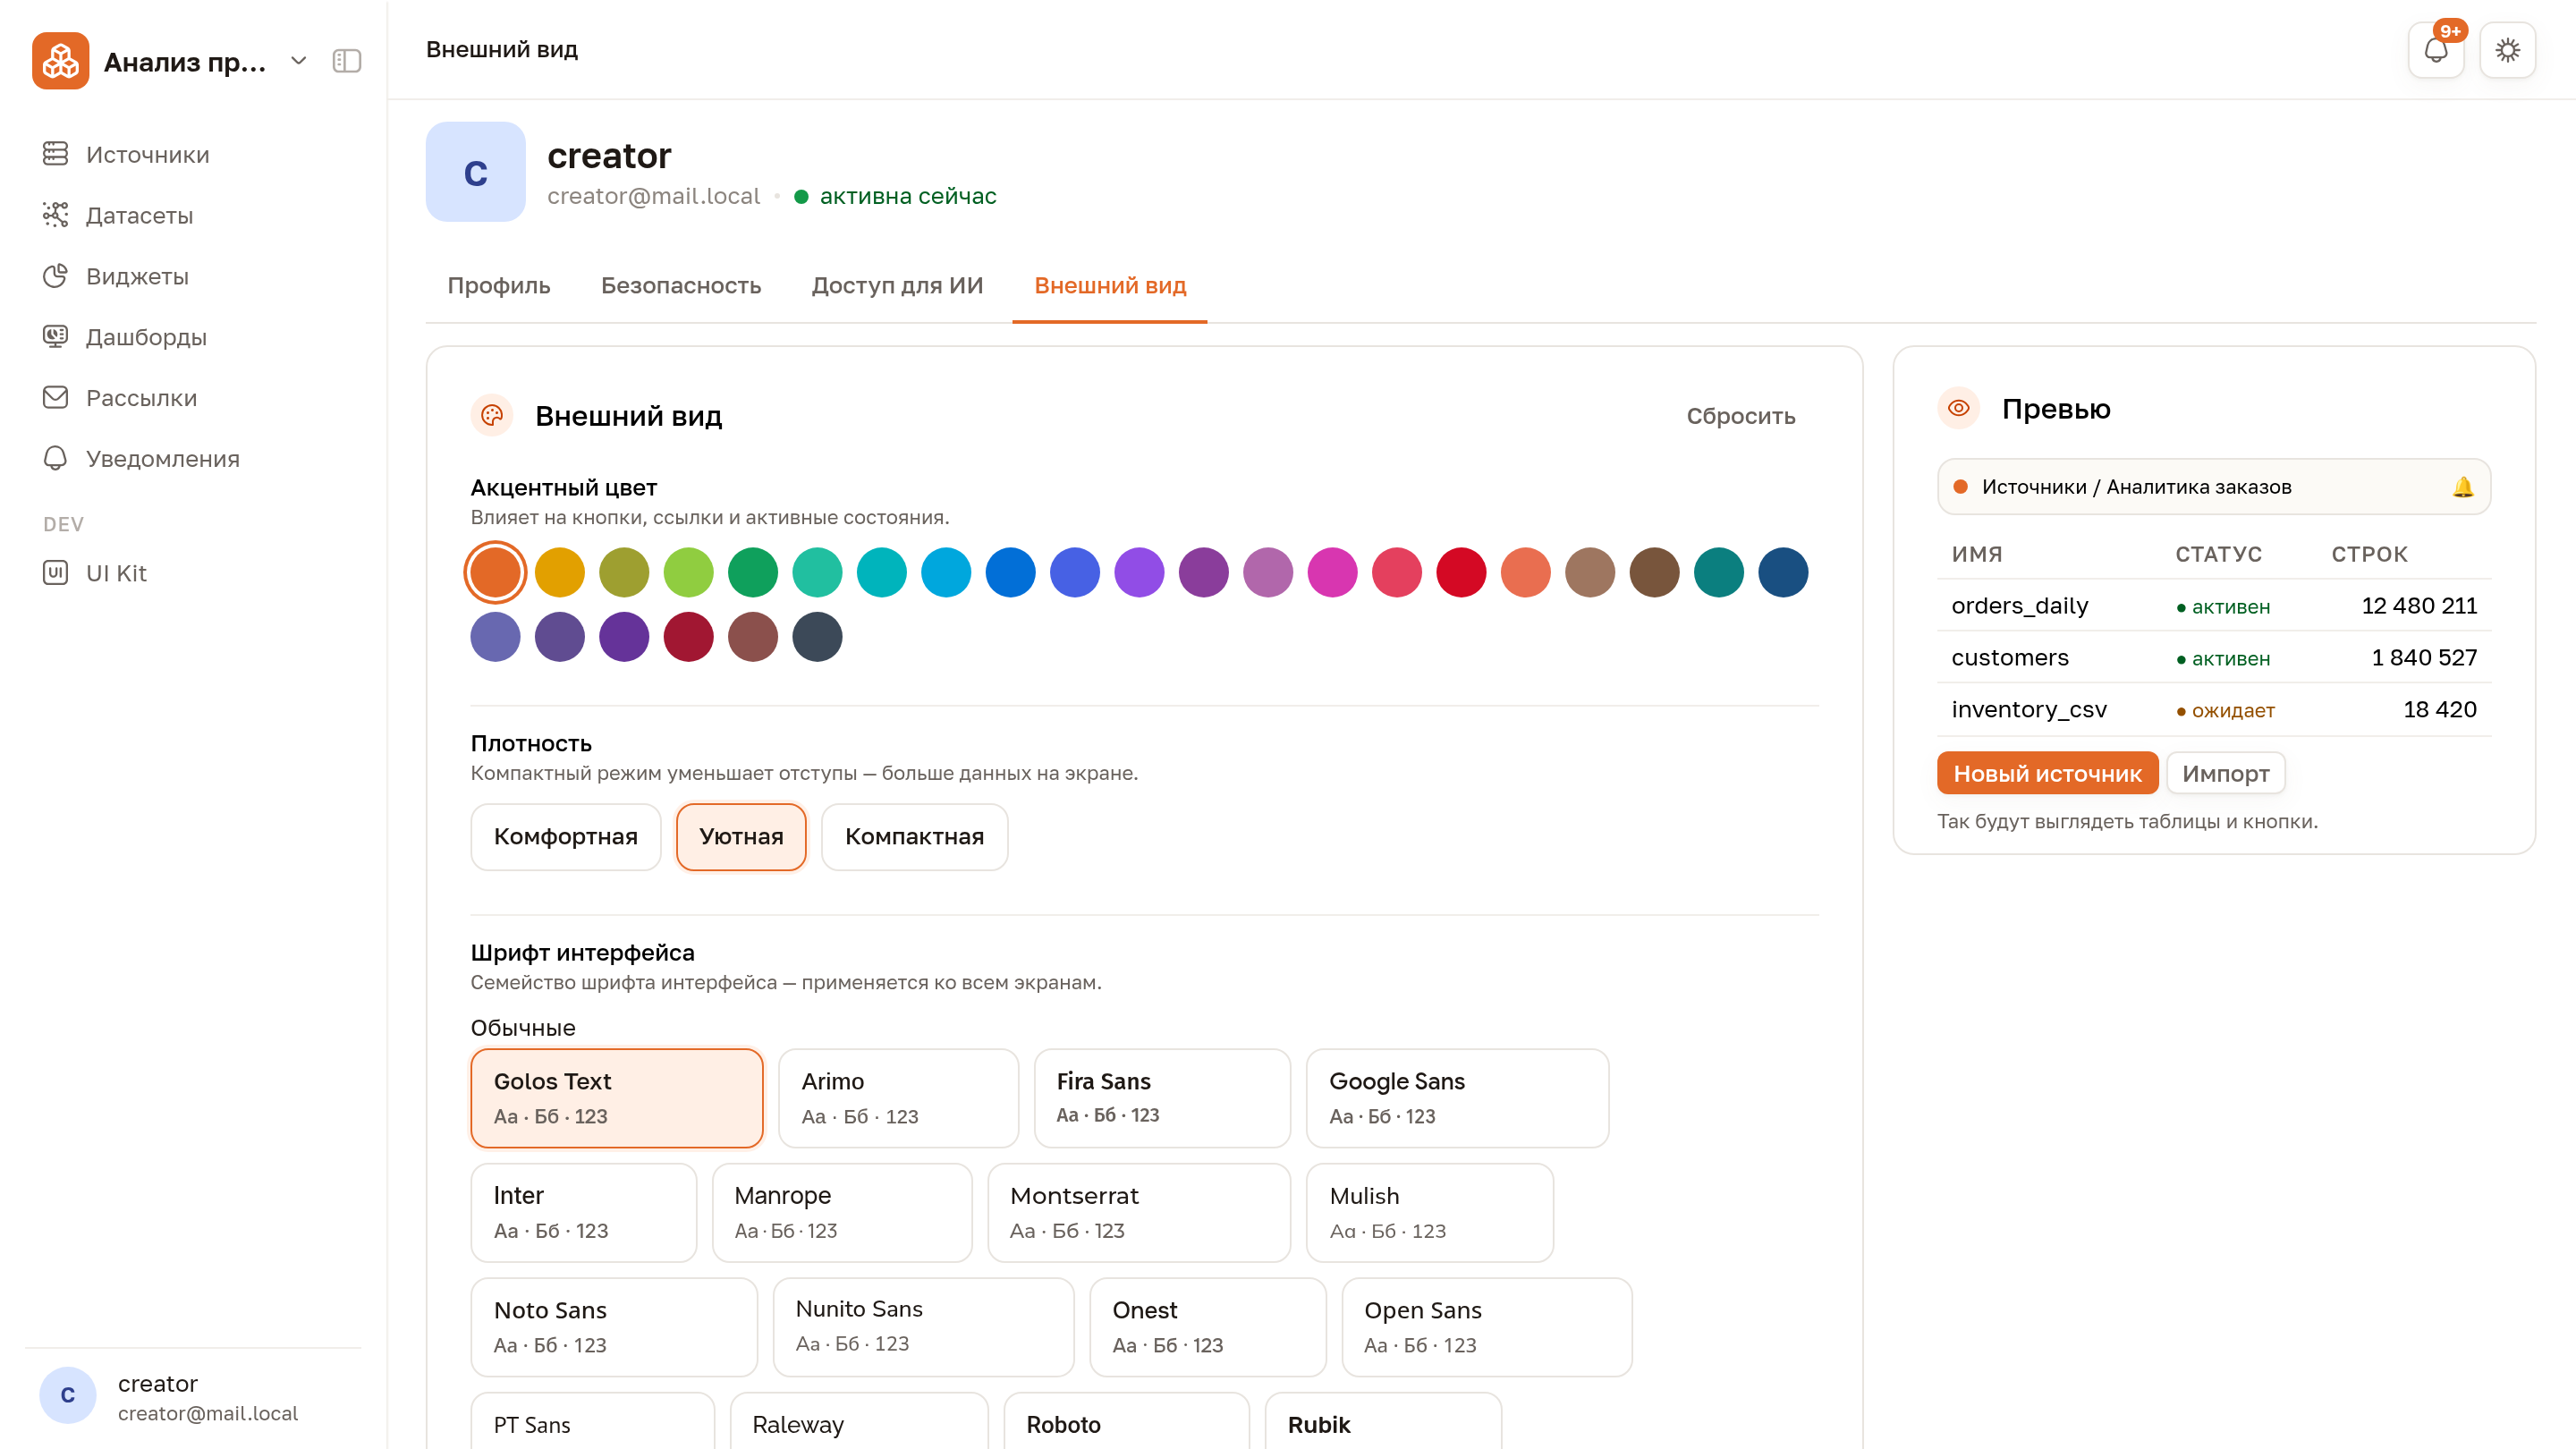The height and width of the screenshot is (1449, 2576).
Task: Click the Рассылки envelope icon
Action: coord(55,398)
